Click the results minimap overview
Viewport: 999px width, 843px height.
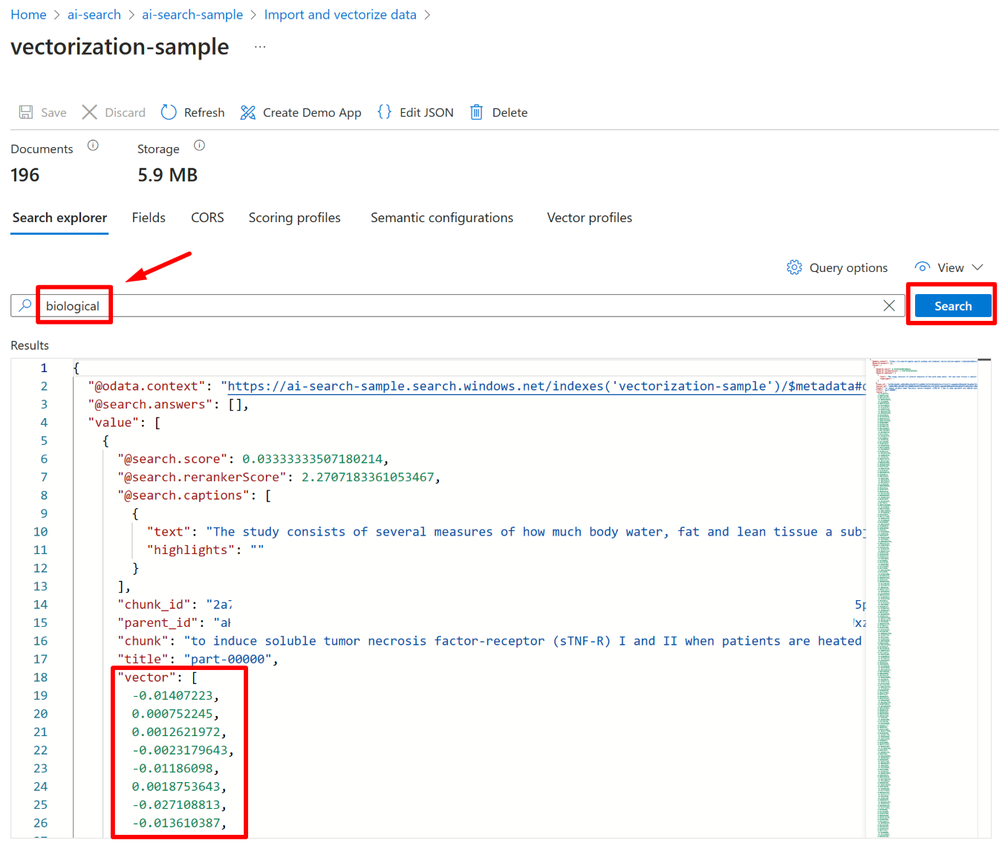point(924,598)
